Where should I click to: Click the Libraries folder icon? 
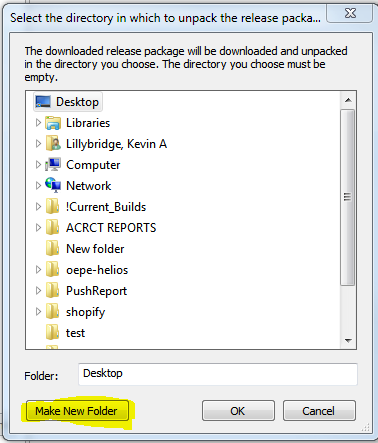coord(53,123)
